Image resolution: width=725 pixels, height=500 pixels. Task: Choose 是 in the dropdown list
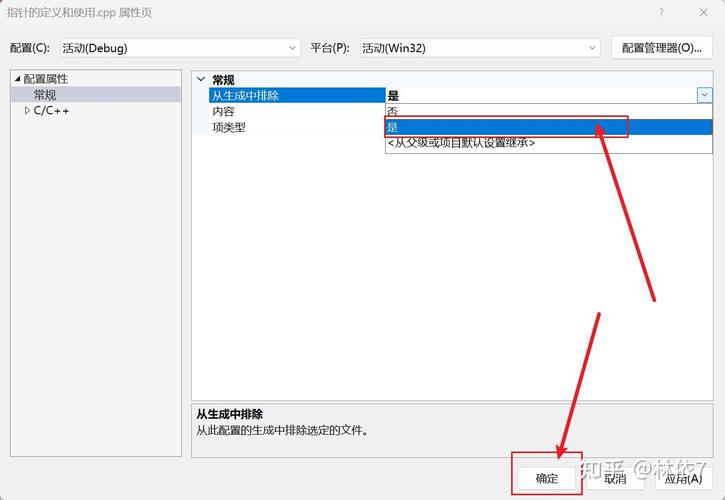point(548,127)
